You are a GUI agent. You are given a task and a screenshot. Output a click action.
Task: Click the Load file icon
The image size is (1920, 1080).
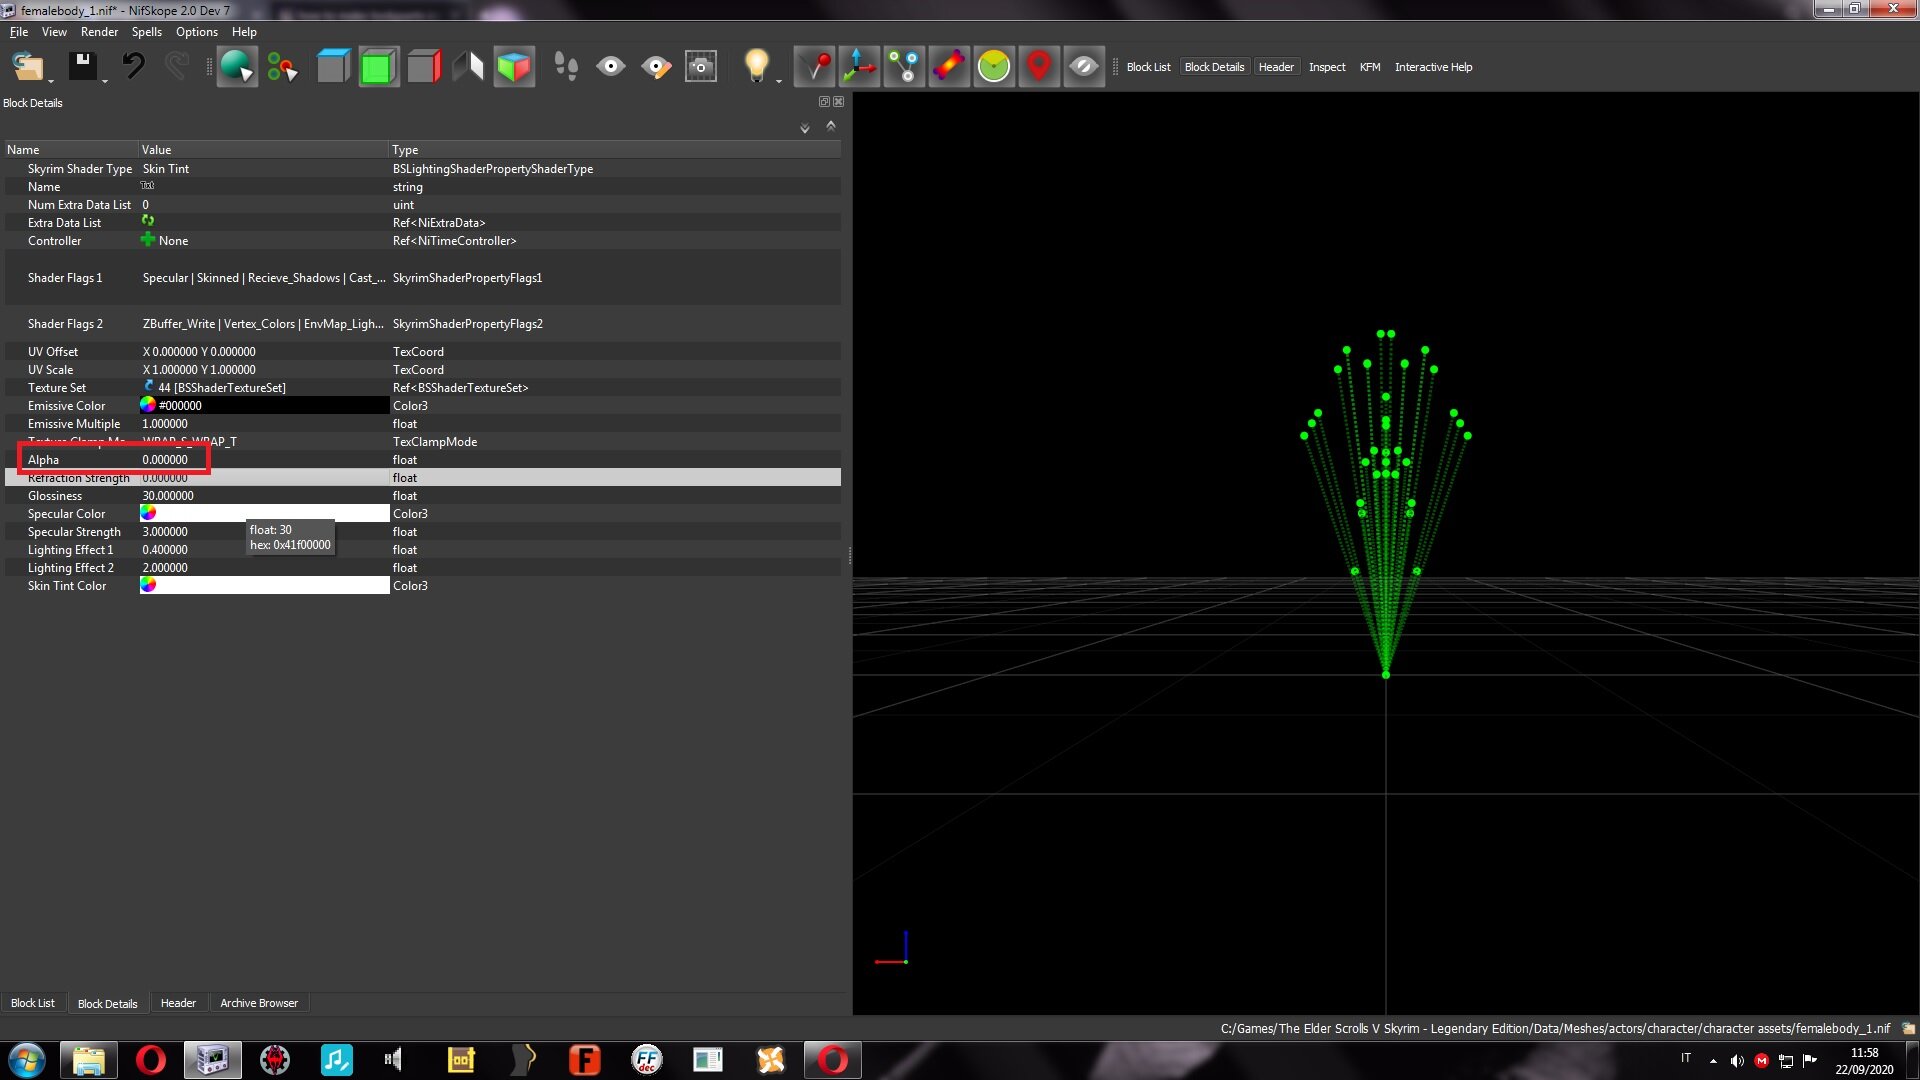click(x=27, y=67)
